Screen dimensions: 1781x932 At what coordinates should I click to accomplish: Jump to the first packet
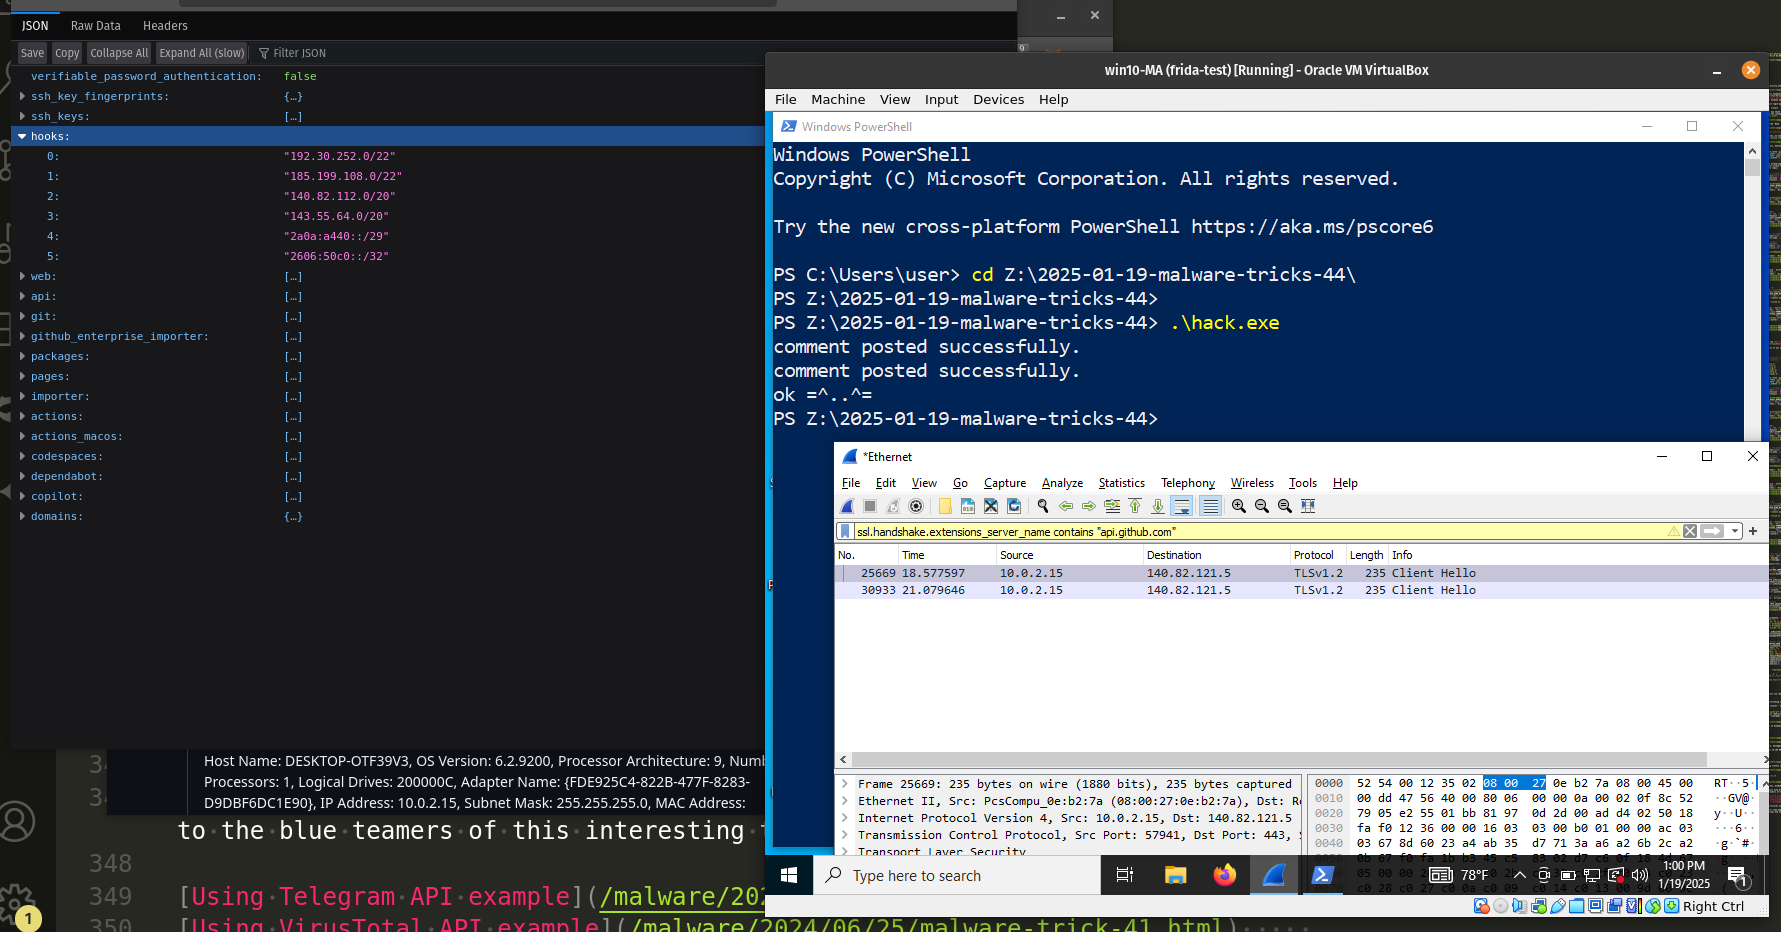click(1135, 506)
